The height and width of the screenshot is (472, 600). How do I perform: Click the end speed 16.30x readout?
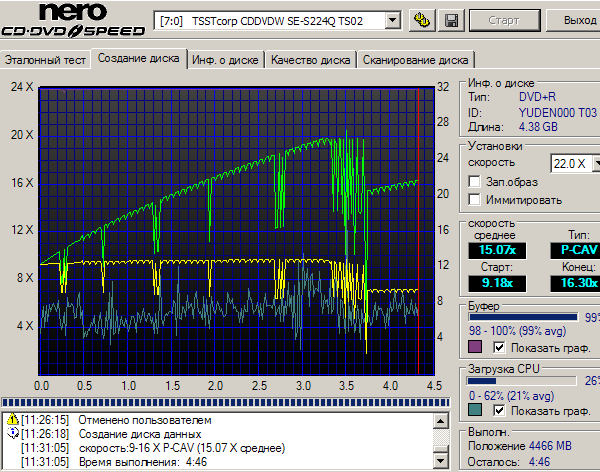[575, 283]
